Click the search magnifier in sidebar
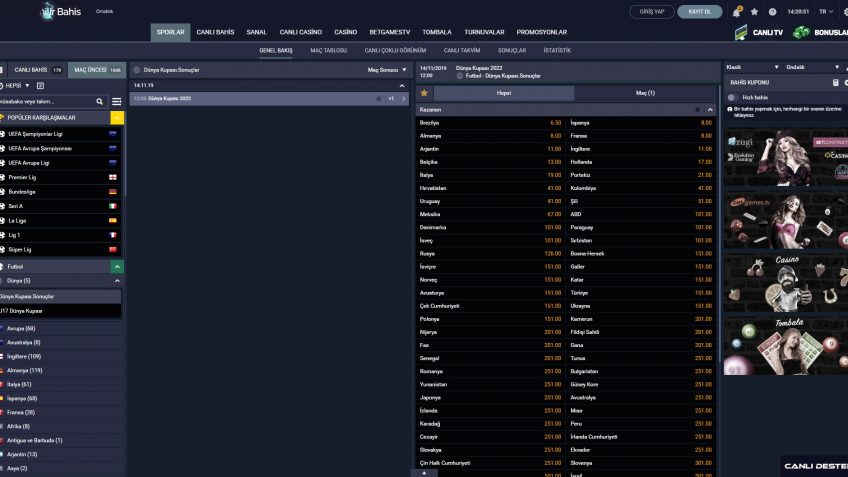848x477 pixels. point(100,102)
